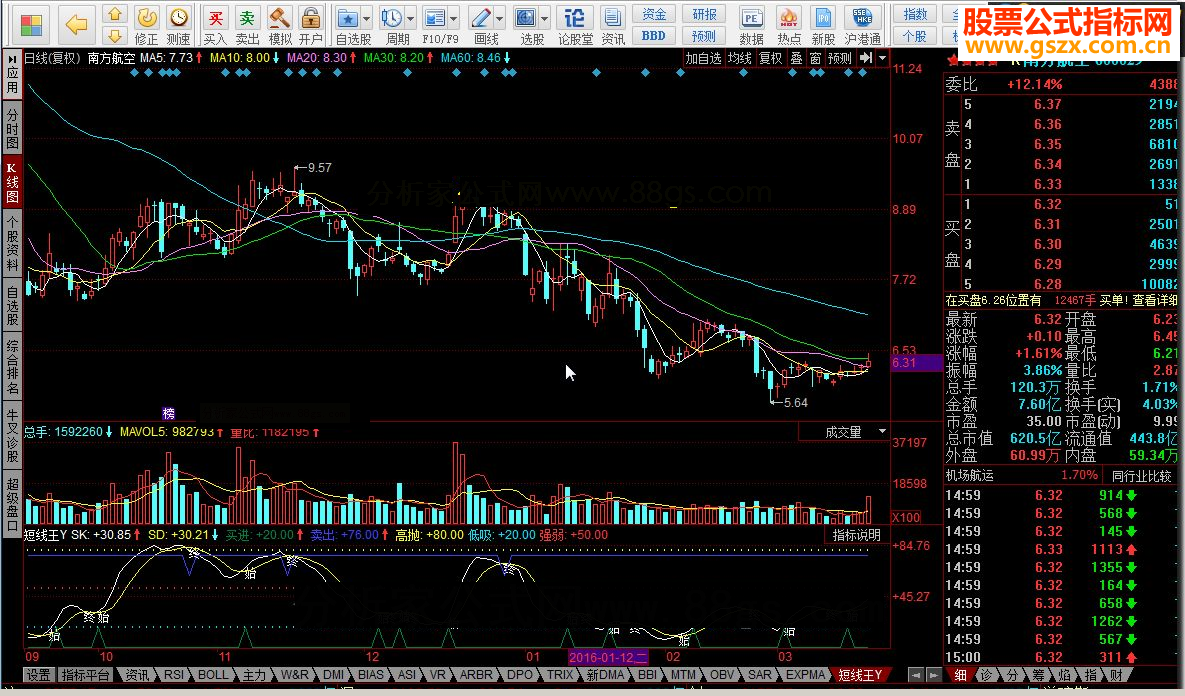Image resolution: width=1185 pixels, height=696 pixels.
Task: Open the 模拟 simulation trading icon
Action: [280, 26]
